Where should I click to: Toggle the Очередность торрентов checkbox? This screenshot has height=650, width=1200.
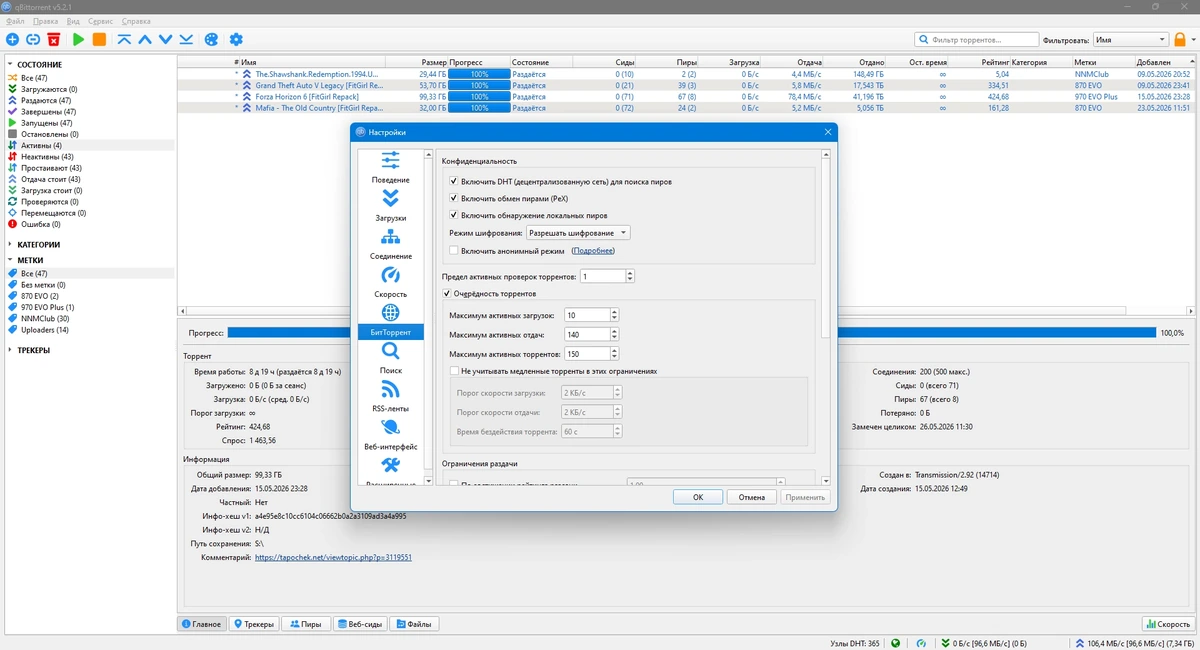point(447,294)
